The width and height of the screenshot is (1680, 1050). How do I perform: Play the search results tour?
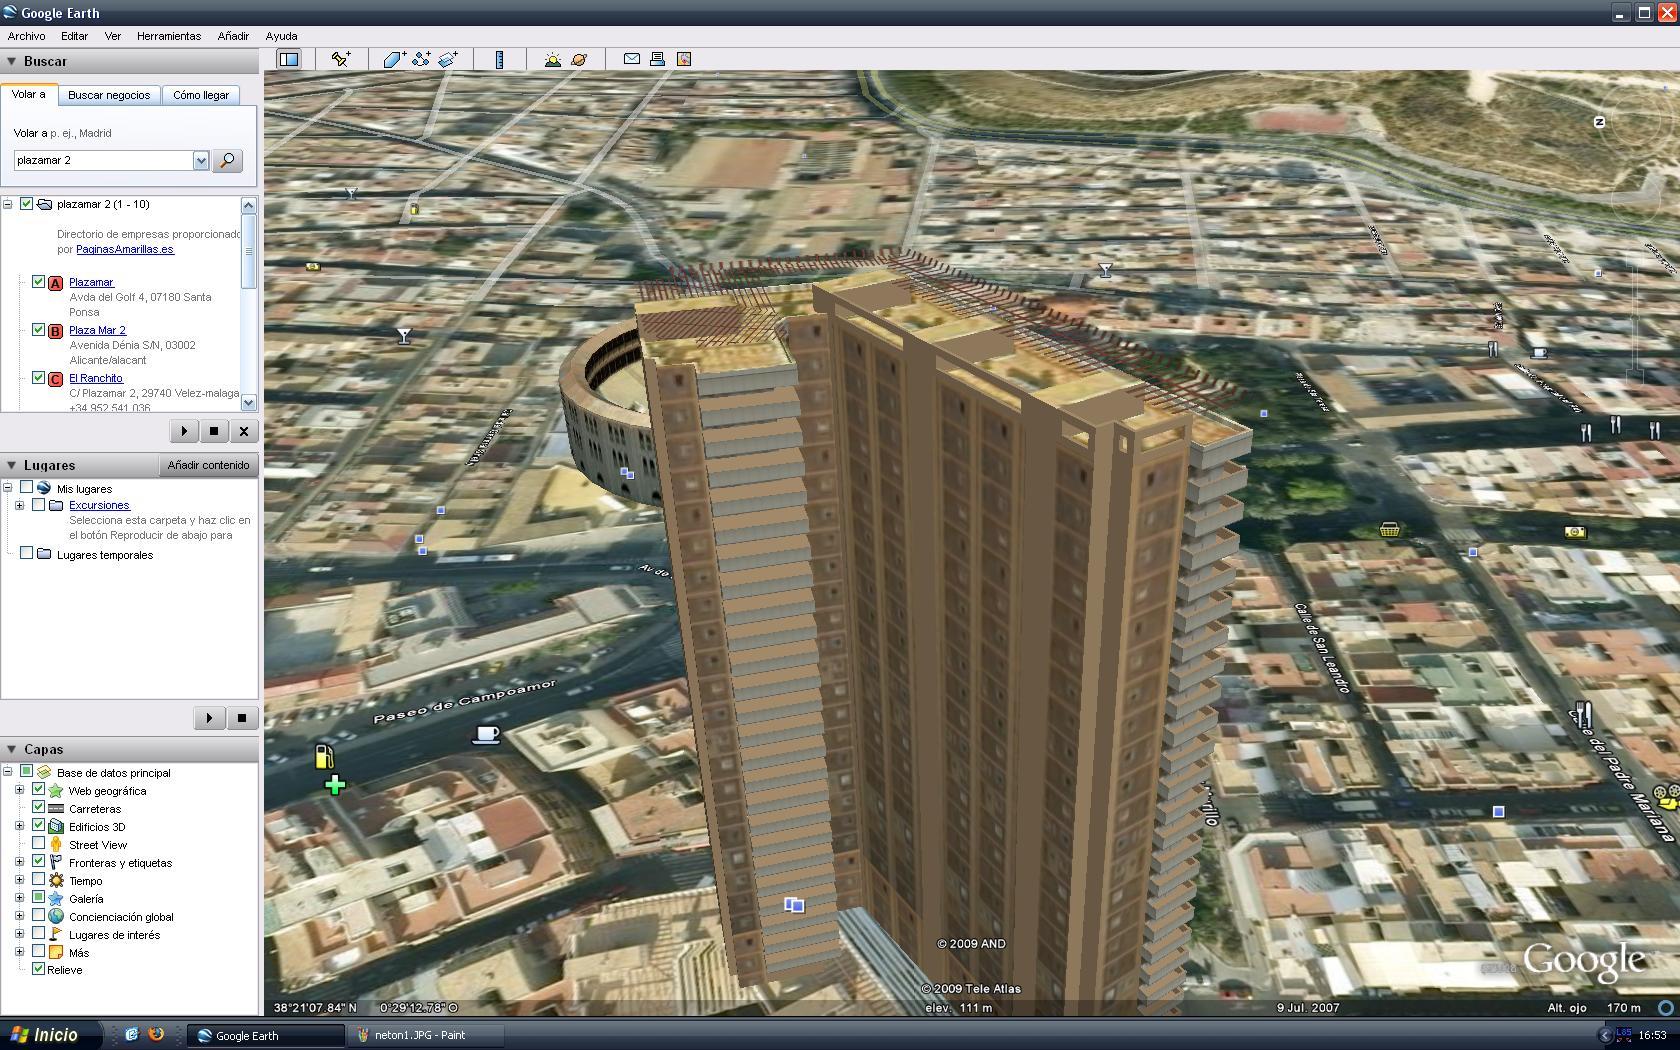(184, 431)
